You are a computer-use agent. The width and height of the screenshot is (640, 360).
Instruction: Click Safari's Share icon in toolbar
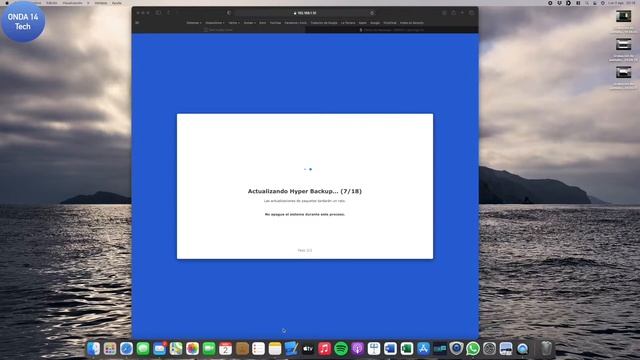coord(453,13)
